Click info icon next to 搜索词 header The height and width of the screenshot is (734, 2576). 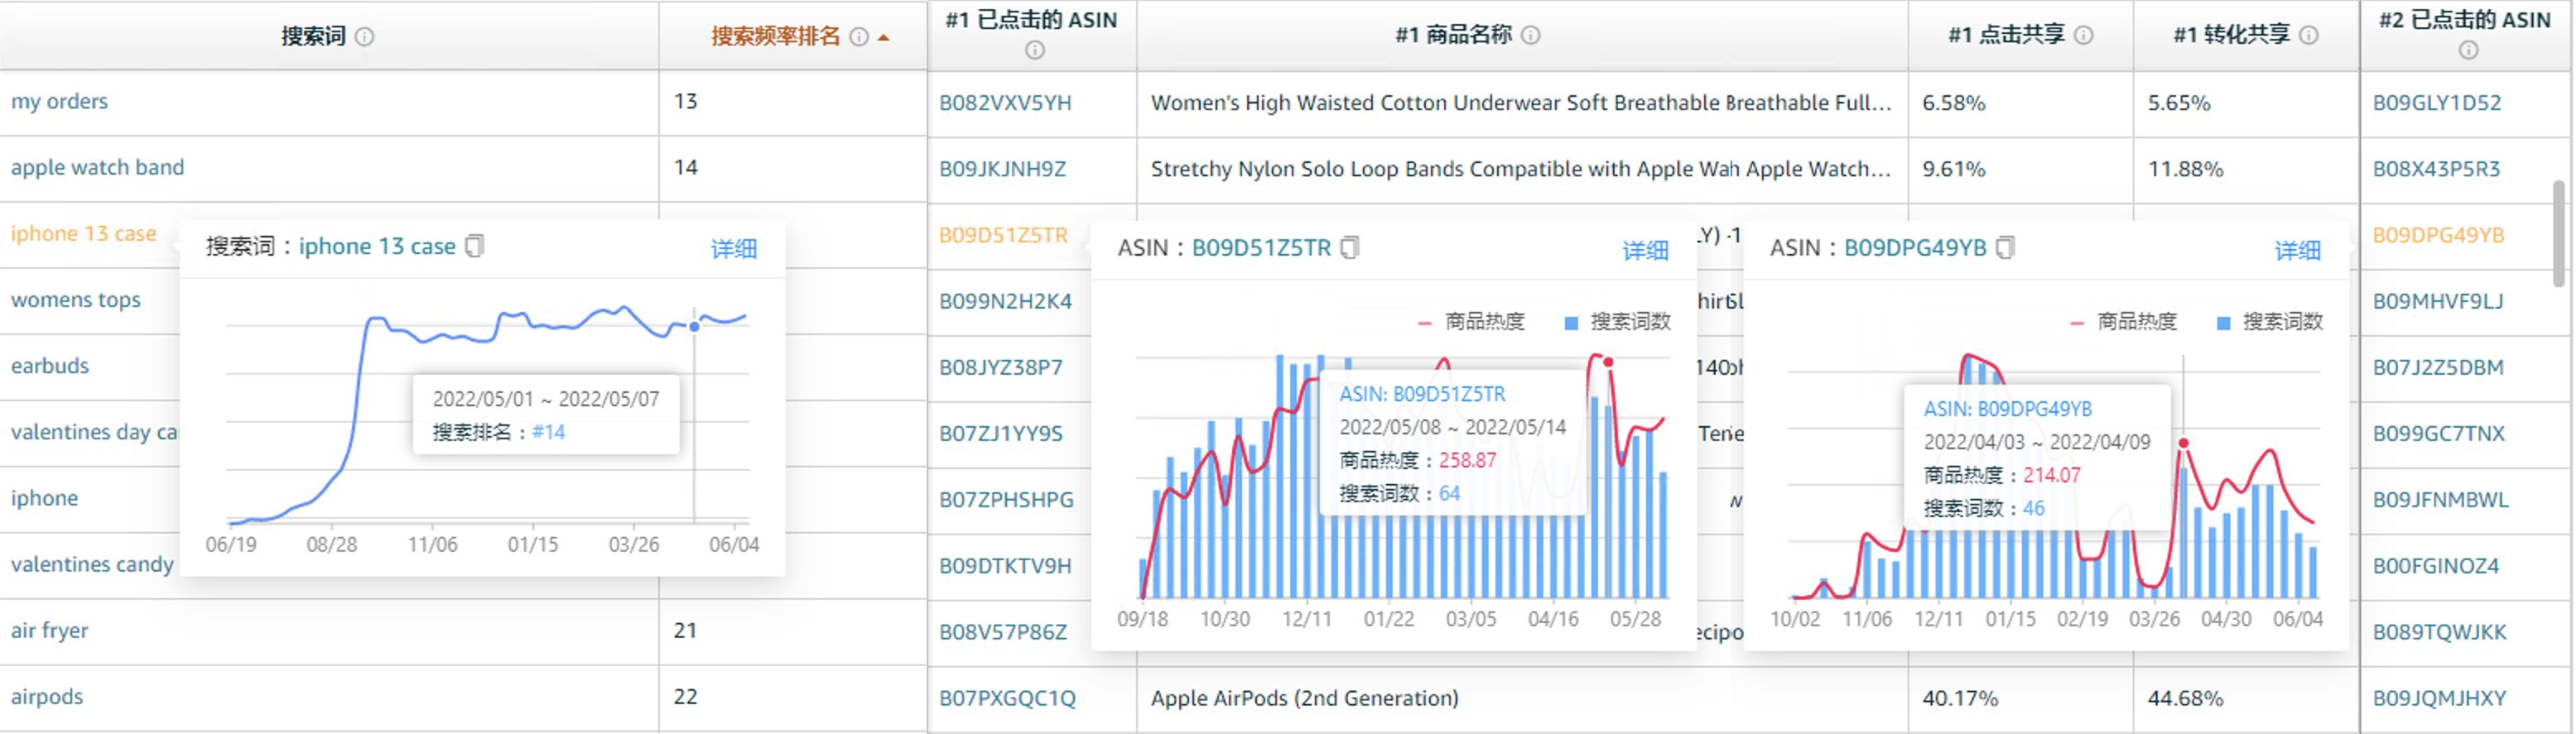coord(365,37)
